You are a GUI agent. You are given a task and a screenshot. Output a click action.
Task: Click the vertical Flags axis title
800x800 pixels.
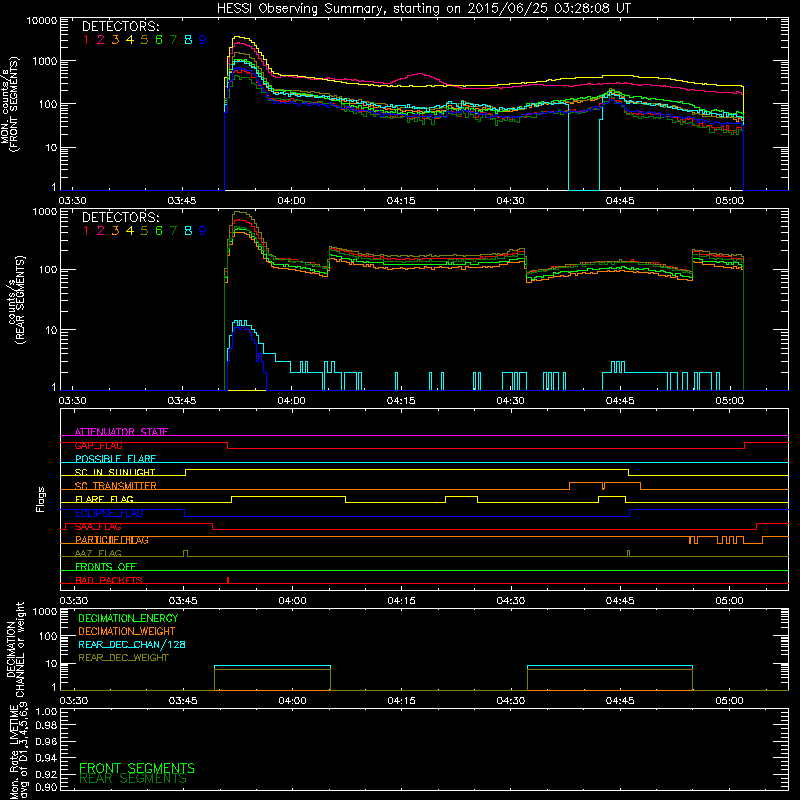pyautogui.click(x=41, y=499)
